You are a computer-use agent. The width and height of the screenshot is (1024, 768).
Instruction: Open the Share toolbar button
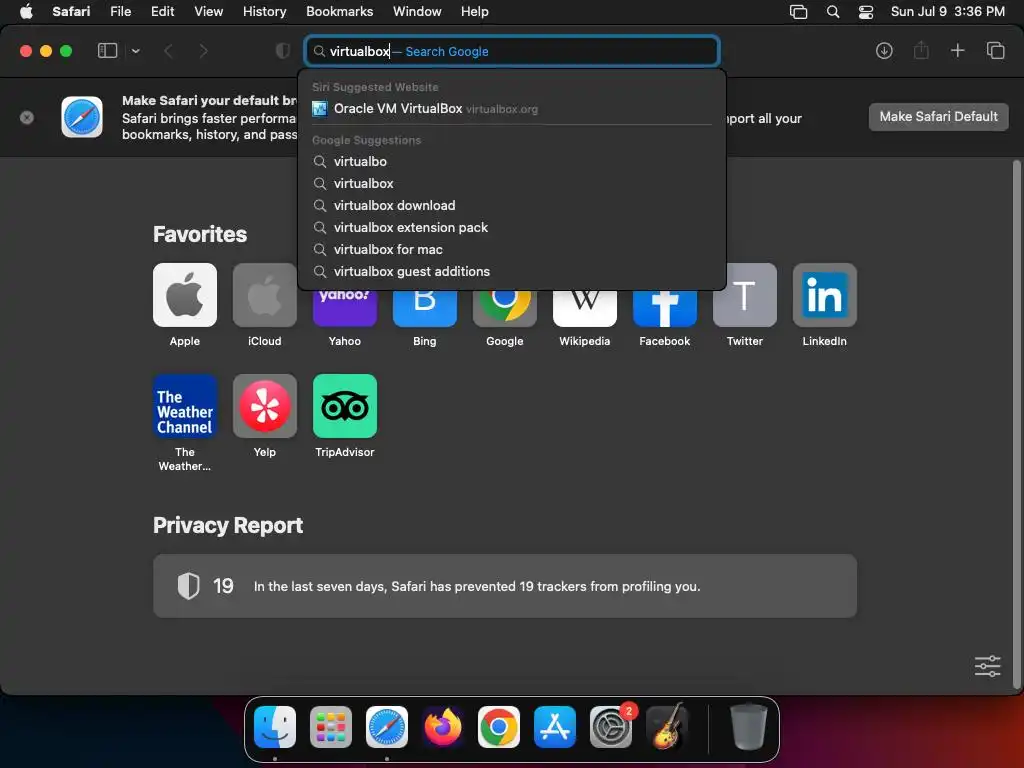[921, 50]
